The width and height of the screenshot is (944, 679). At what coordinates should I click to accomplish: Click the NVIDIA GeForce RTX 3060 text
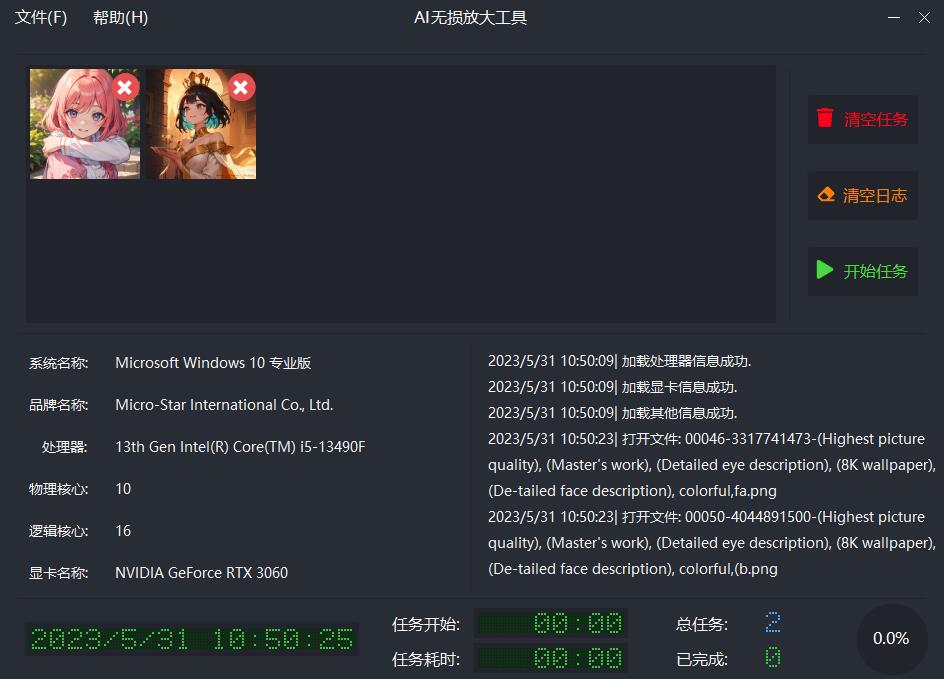coord(202,572)
